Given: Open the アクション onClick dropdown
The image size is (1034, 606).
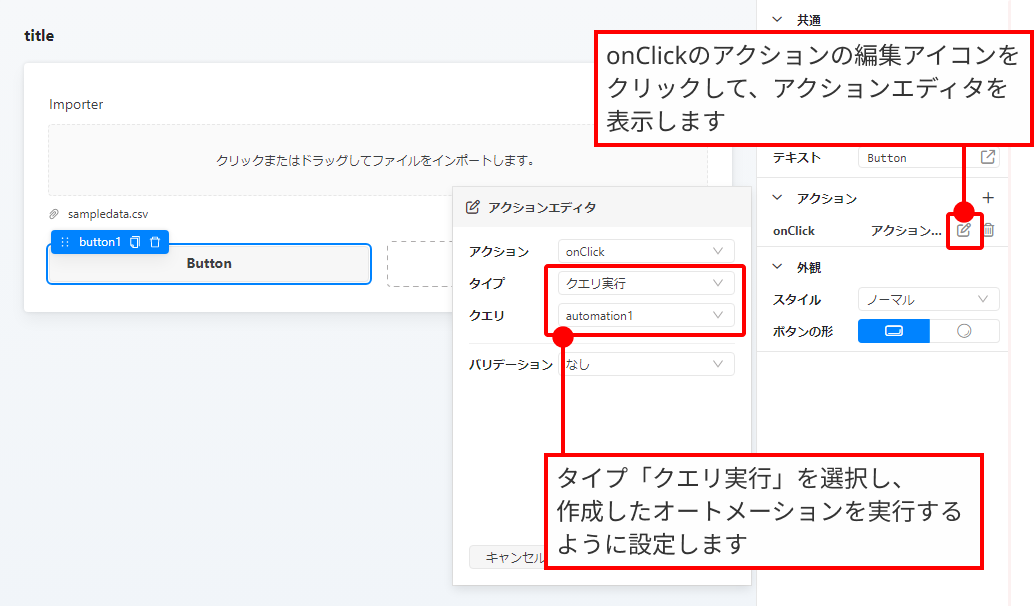Looking at the screenshot, I should [x=645, y=252].
